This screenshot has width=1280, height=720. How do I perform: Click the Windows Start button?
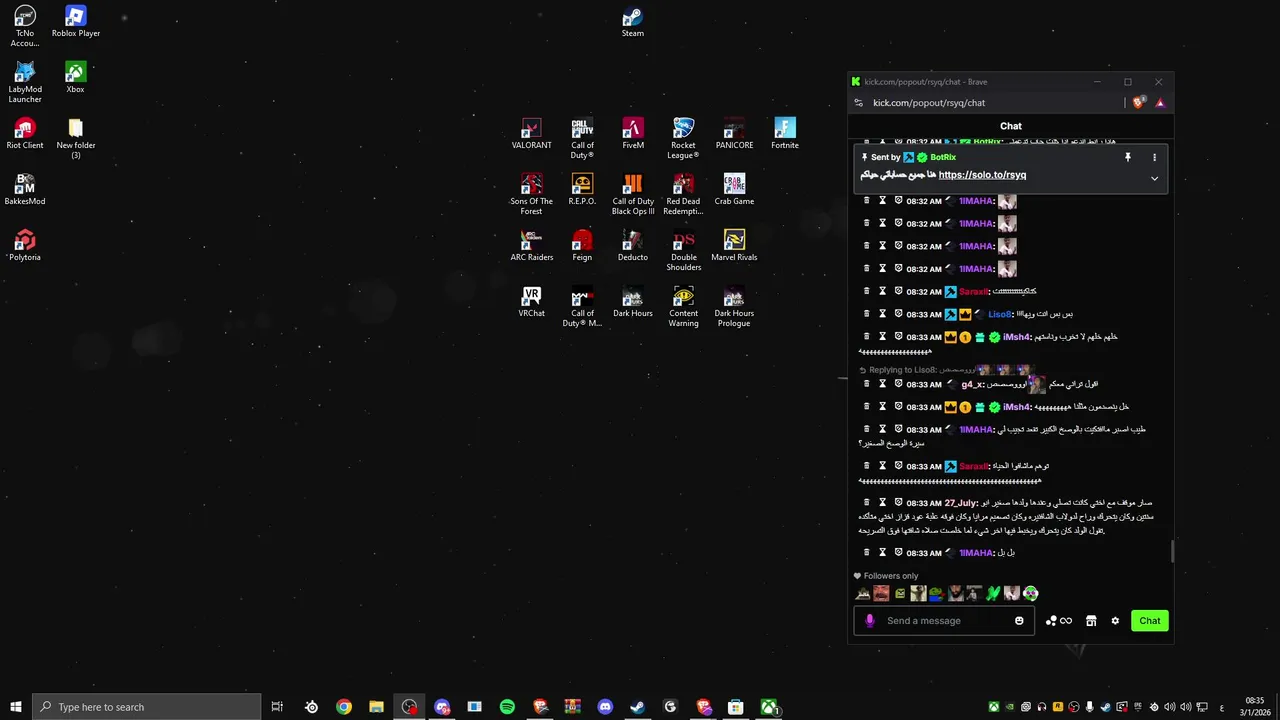(16, 707)
